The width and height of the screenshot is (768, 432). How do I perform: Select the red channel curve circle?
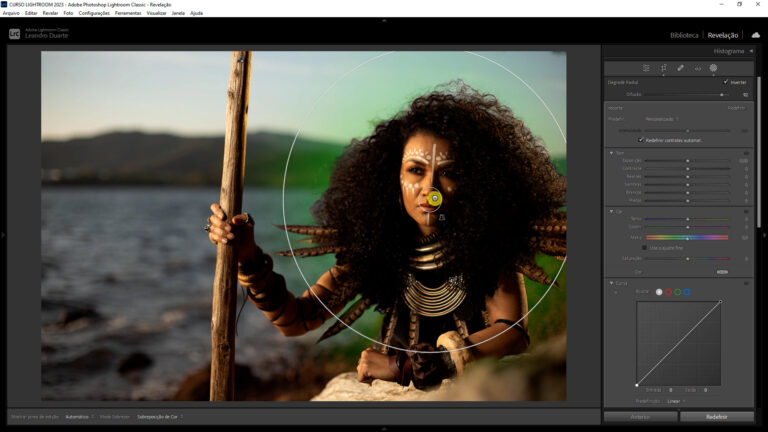668,292
